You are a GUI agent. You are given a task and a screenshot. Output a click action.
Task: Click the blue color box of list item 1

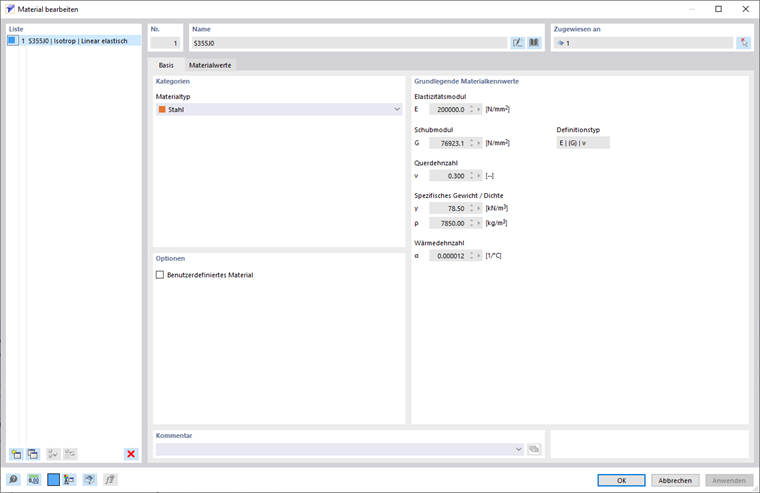click(13, 41)
